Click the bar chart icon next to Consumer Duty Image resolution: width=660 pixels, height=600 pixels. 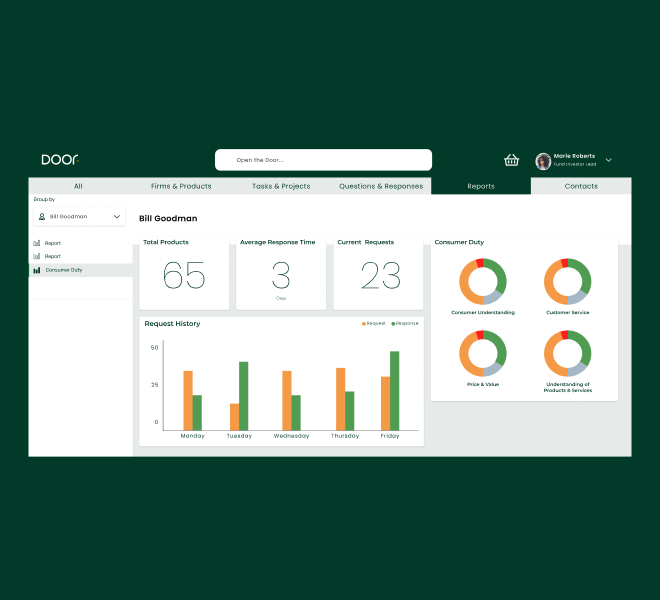click(x=37, y=270)
